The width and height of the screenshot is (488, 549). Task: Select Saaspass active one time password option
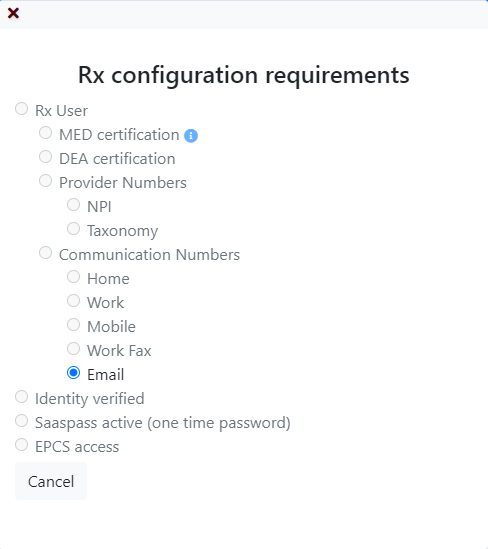[21, 421]
